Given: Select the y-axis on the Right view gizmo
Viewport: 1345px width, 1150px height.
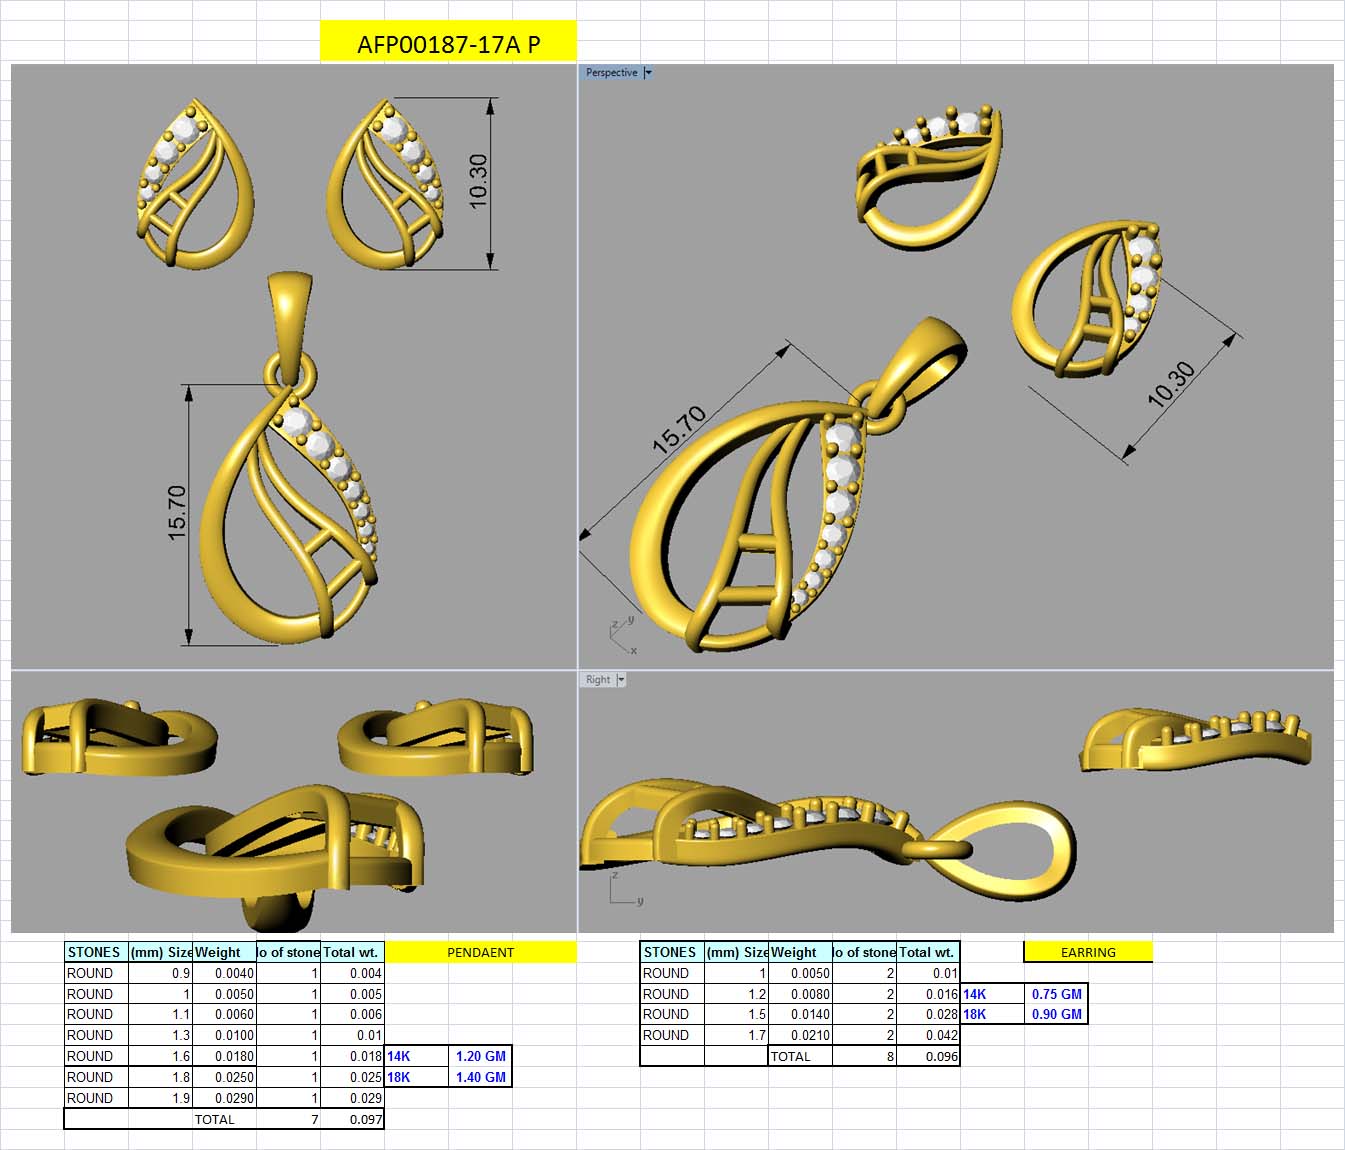Looking at the screenshot, I should (640, 899).
